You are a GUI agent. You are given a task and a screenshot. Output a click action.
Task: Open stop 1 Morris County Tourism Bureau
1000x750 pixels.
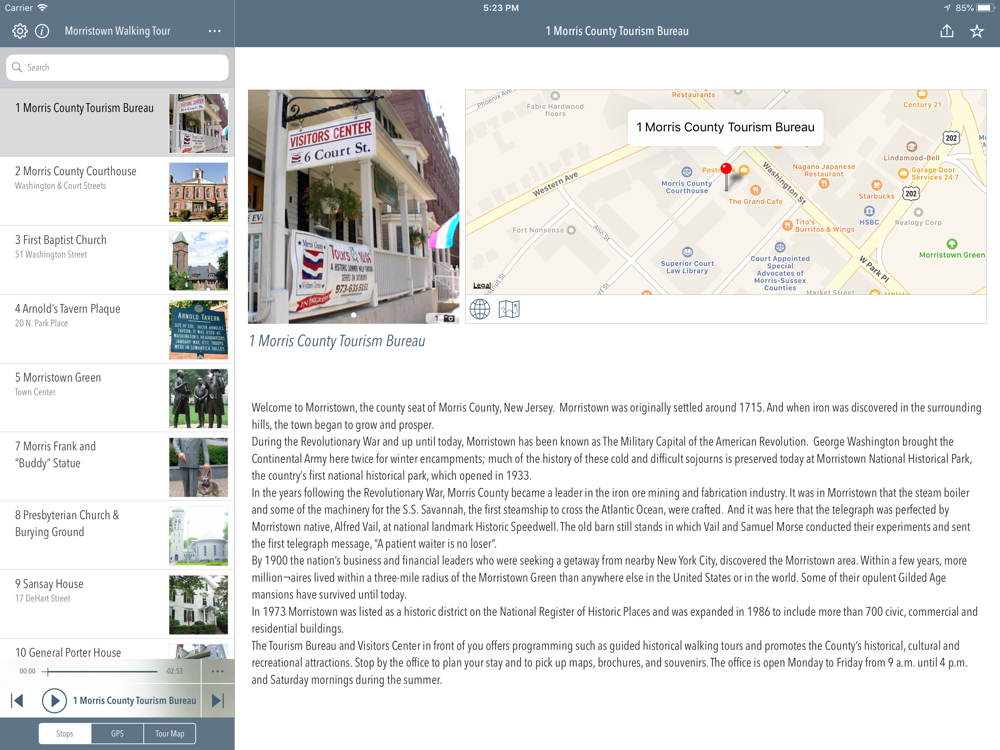(117, 123)
